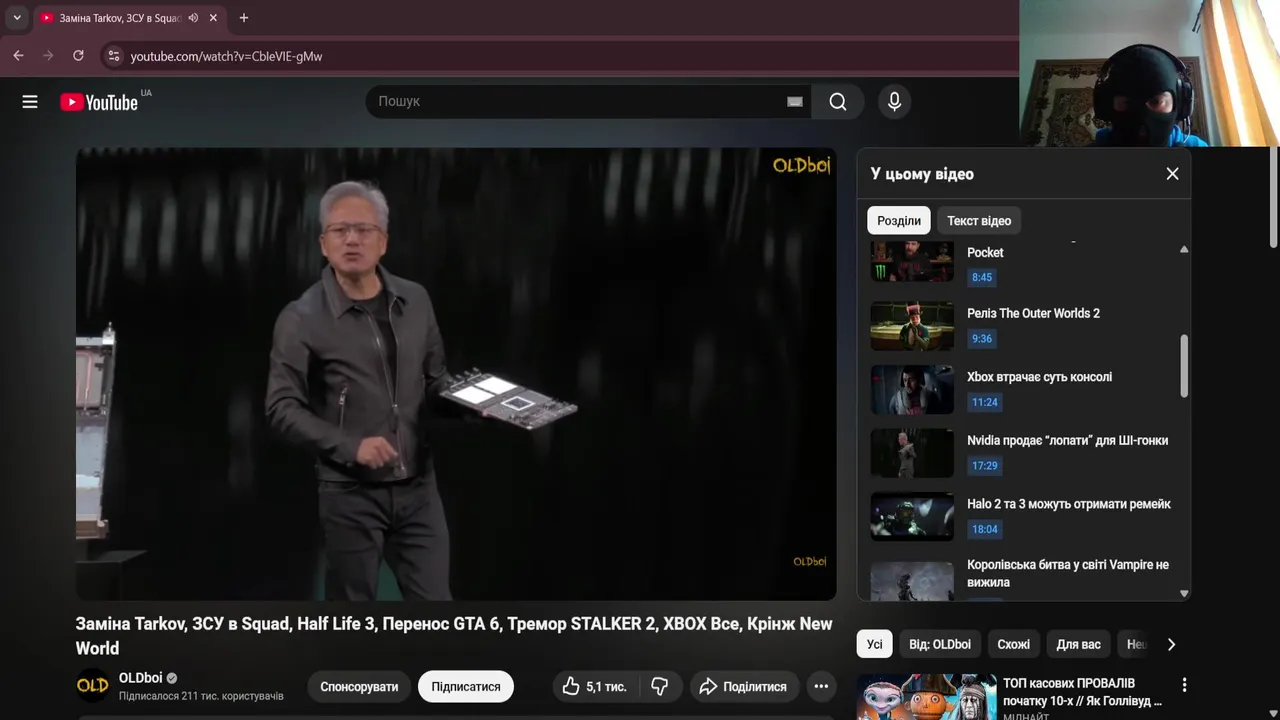Click the Nvidia chapter thumbnail
This screenshot has height=720, width=1280.
pos(912,453)
